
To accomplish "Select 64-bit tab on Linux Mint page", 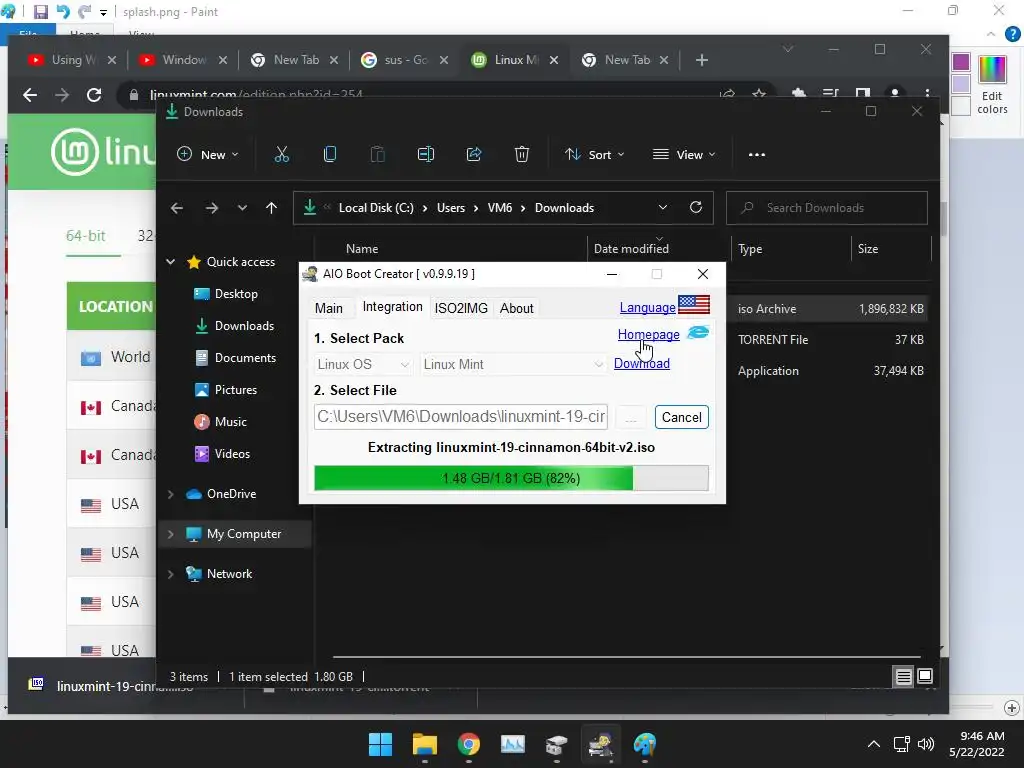I will 86,236.
